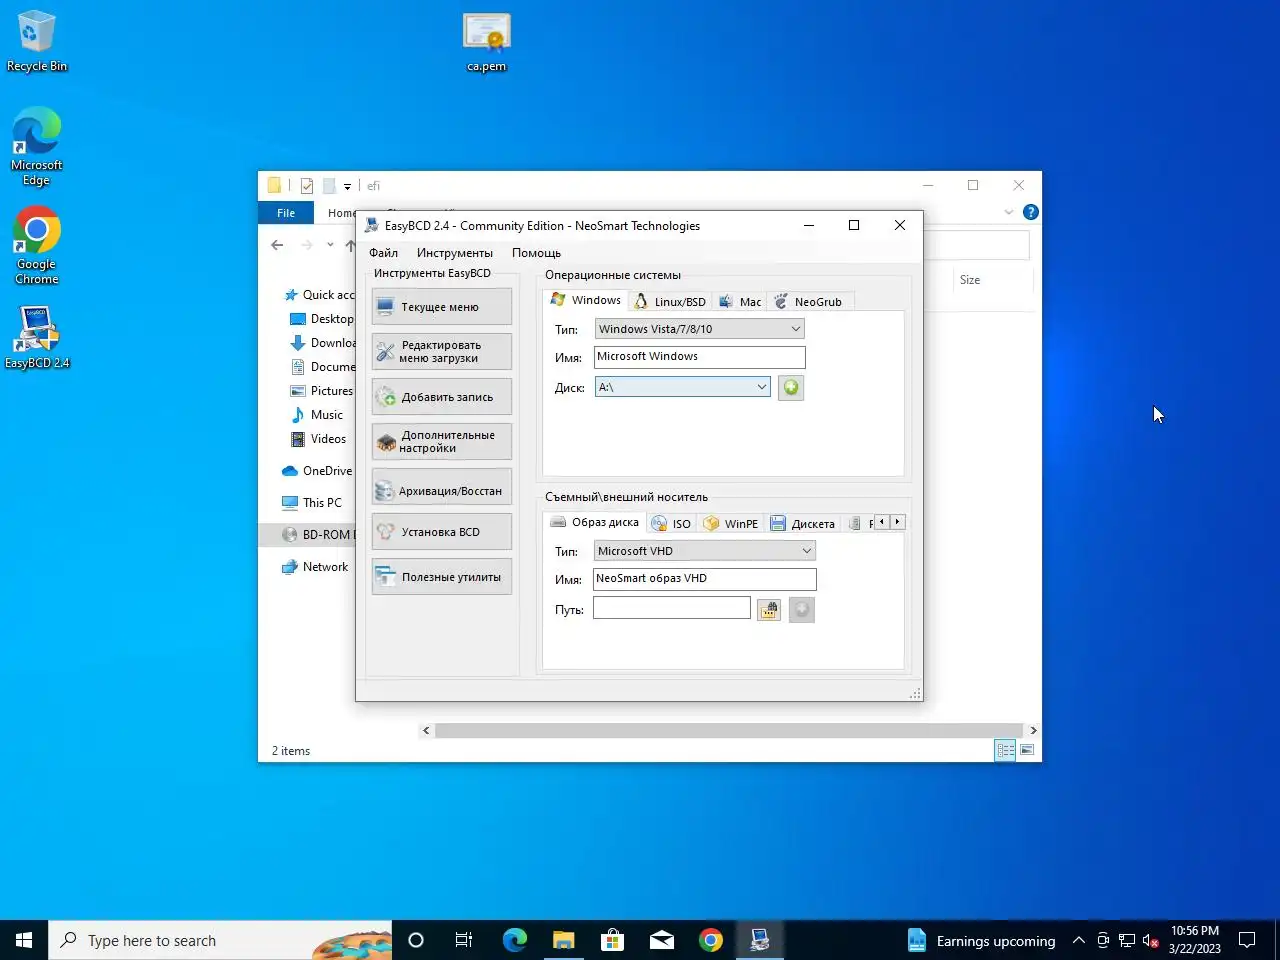Select the Образ диска tab
The height and width of the screenshot is (960, 1280).
(595, 522)
